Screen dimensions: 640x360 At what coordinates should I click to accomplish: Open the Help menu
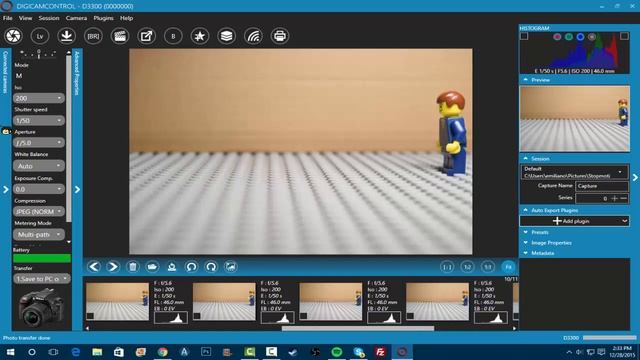point(126,18)
